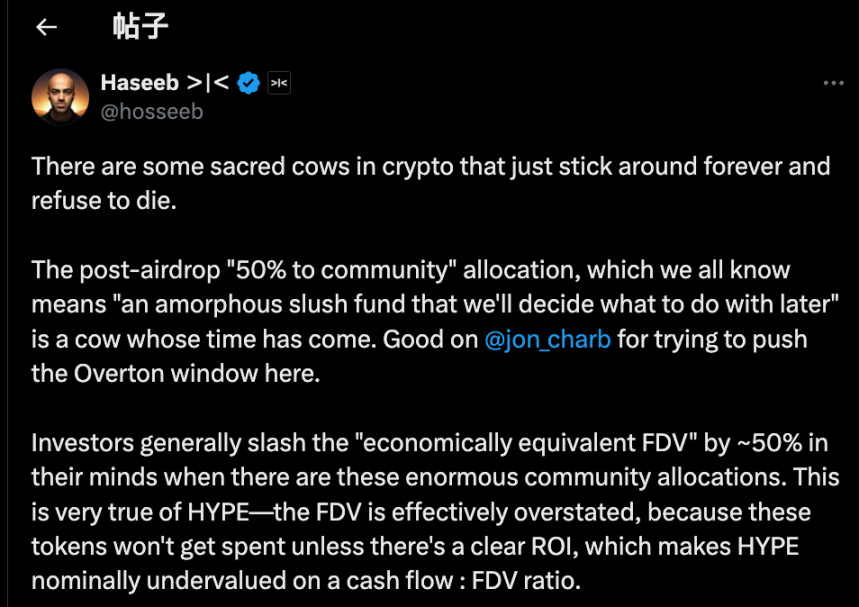Click the 'sacred cows in crypto' first line
Image resolution: width=859 pixels, height=607 pixels.
pos(430,165)
